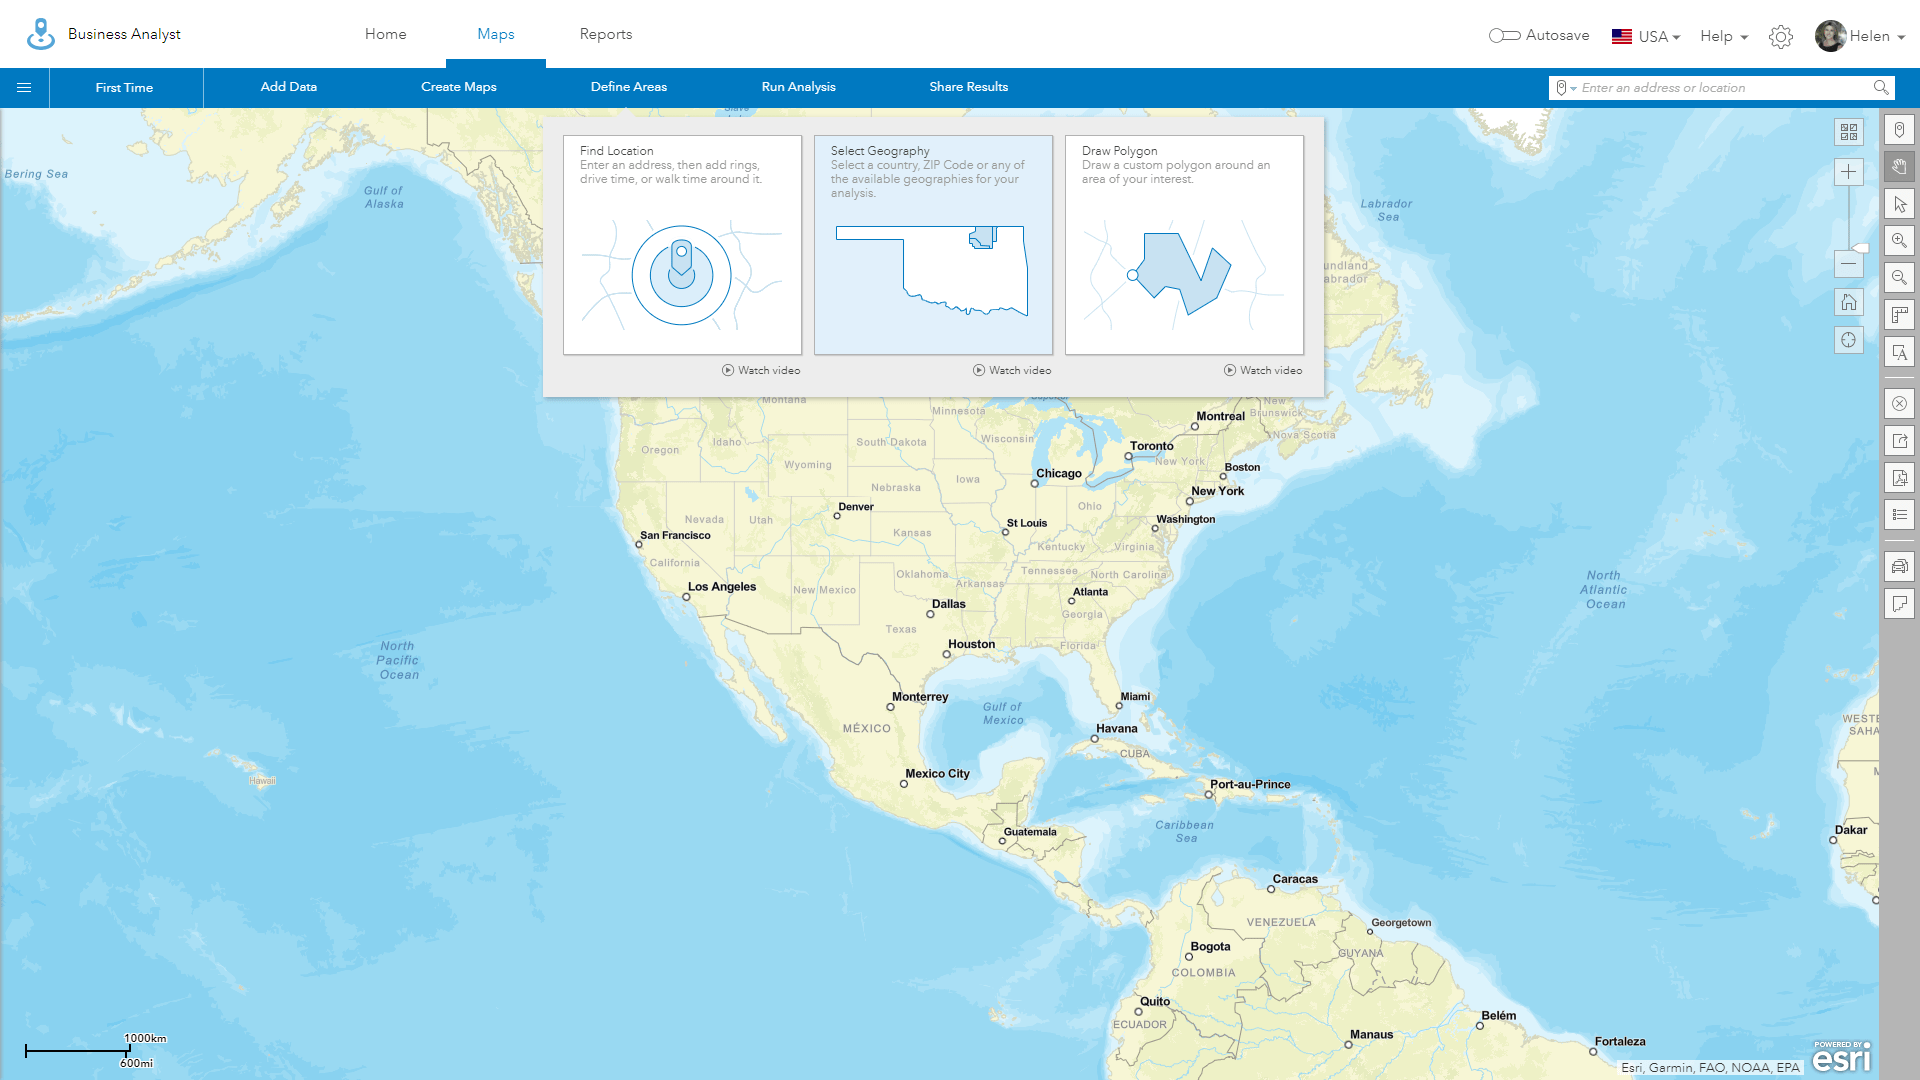Watch video for Draw Polygon
This screenshot has height=1080, width=1920.
tap(1263, 370)
